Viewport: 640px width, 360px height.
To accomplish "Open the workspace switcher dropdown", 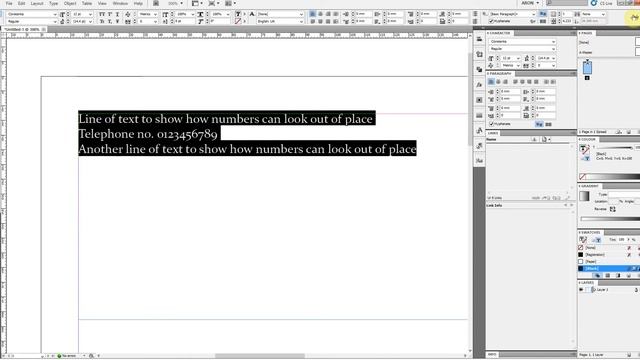I will click(x=530, y=3).
